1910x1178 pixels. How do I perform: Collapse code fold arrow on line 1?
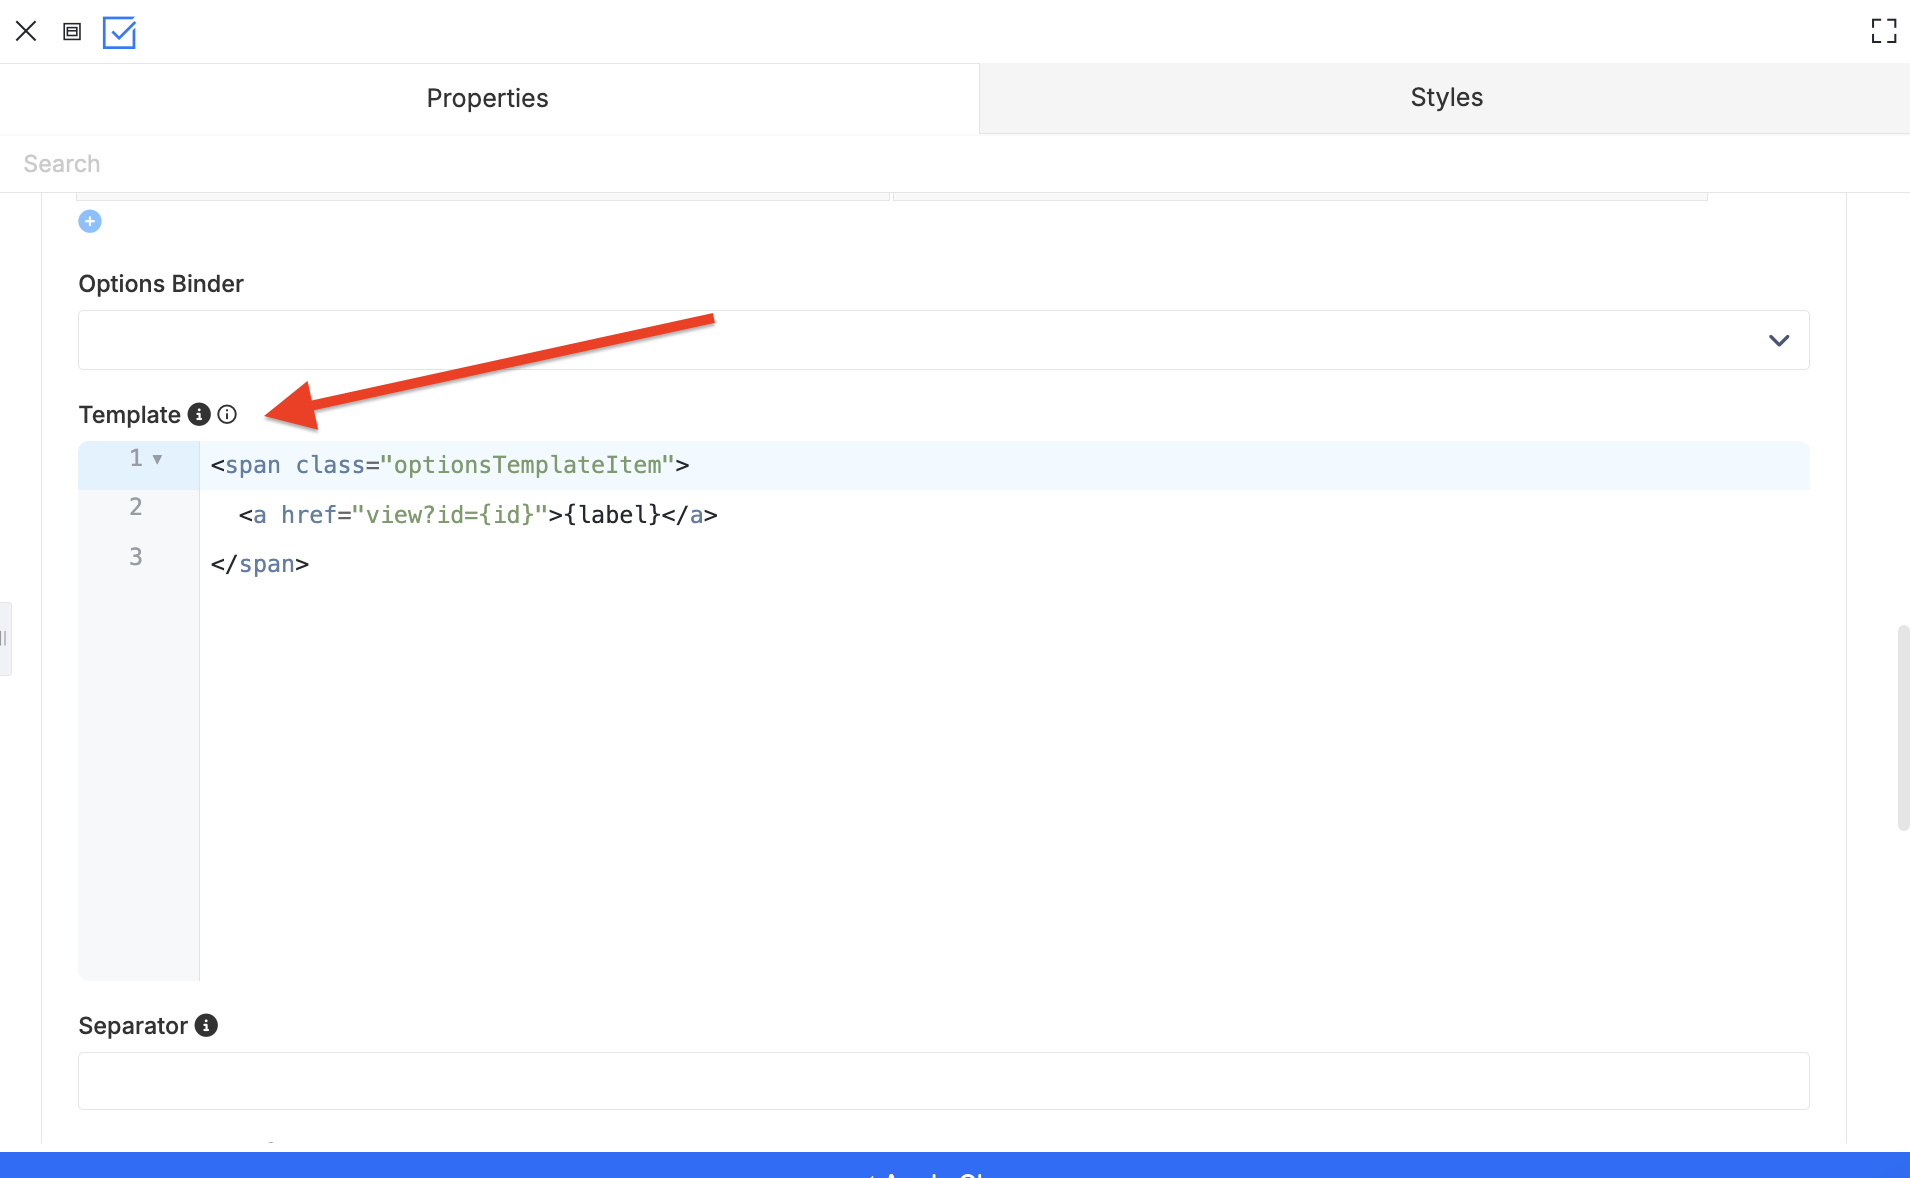(x=157, y=459)
